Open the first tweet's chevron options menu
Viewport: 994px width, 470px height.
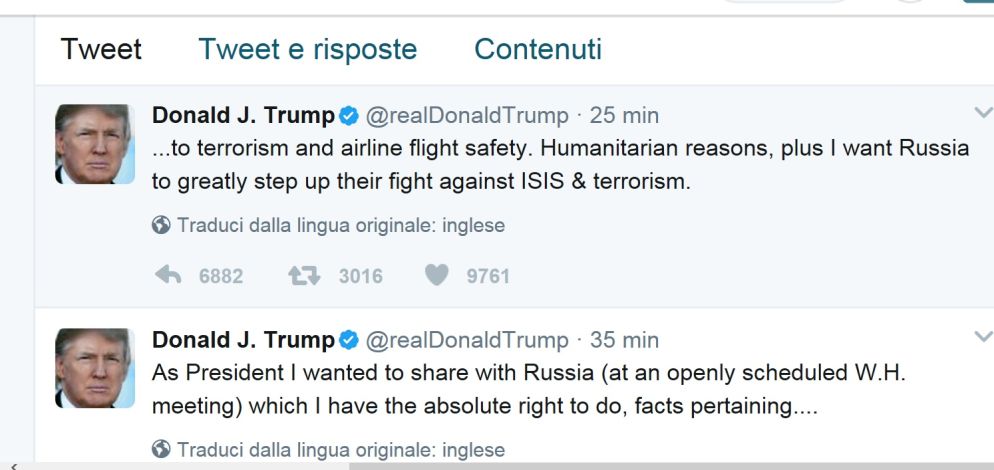tap(982, 113)
